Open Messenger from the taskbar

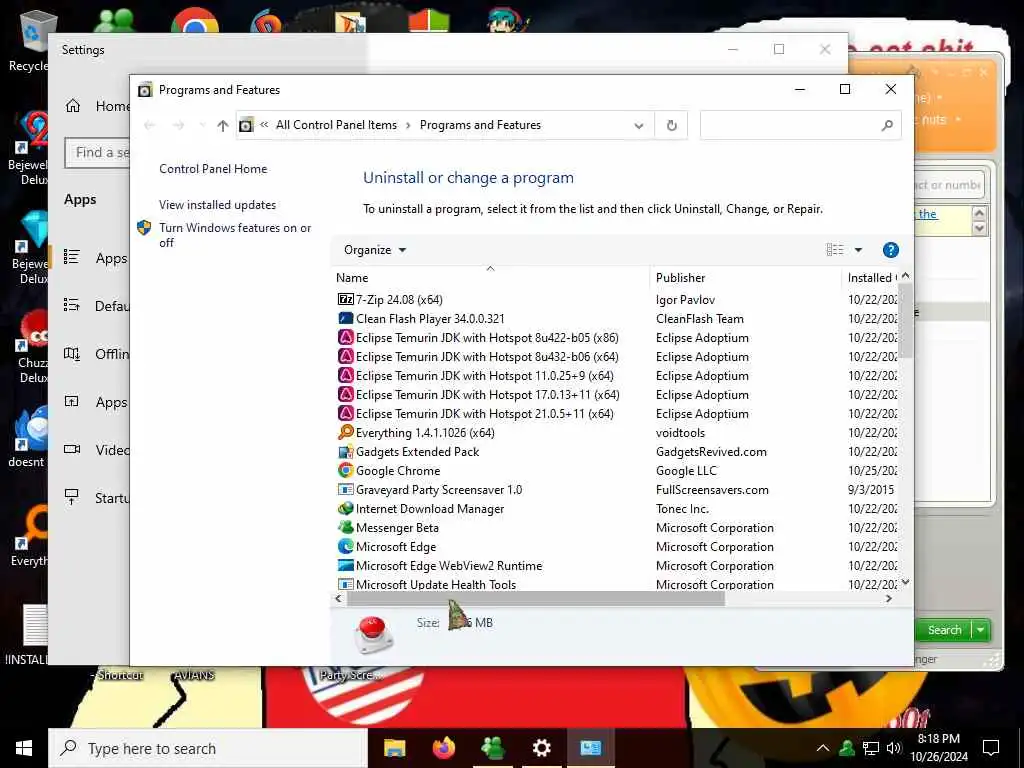[x=493, y=748]
